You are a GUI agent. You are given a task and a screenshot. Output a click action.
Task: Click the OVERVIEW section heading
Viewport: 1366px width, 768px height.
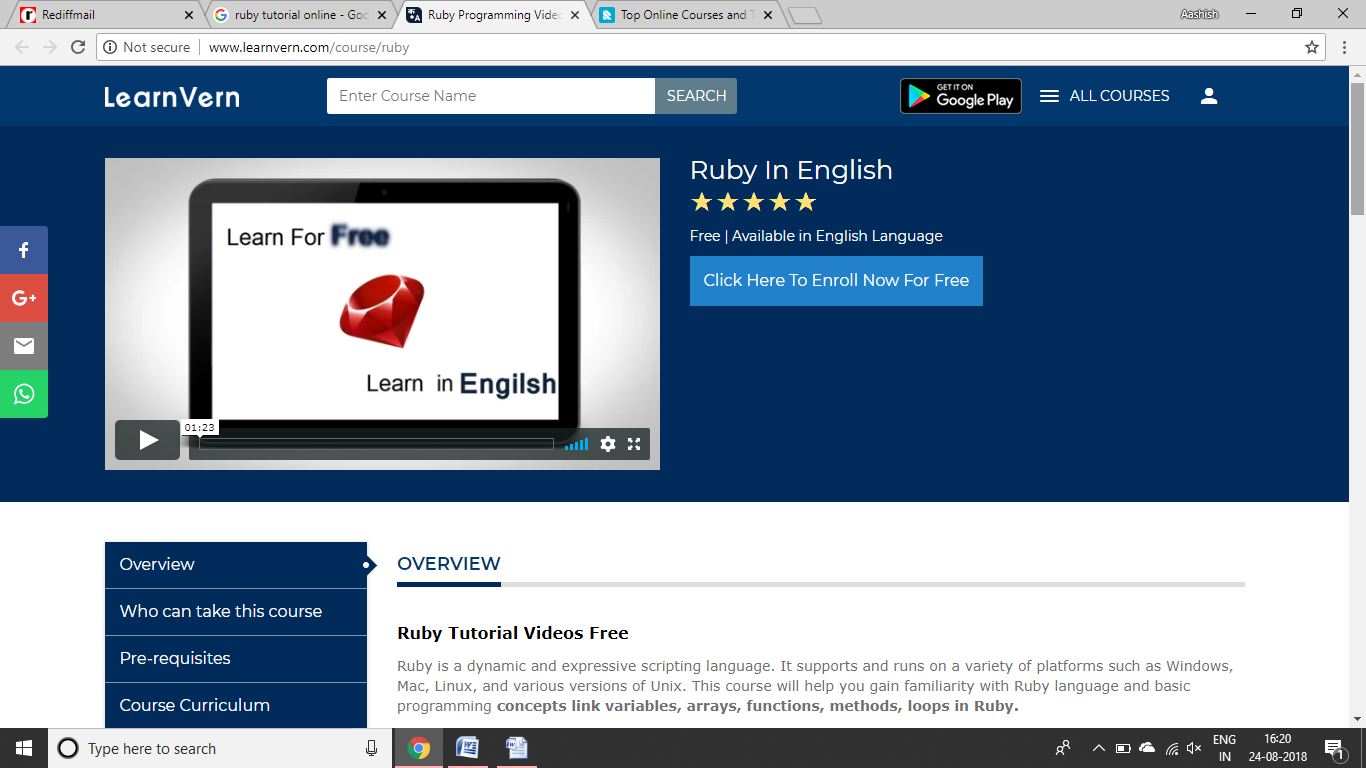coord(449,564)
